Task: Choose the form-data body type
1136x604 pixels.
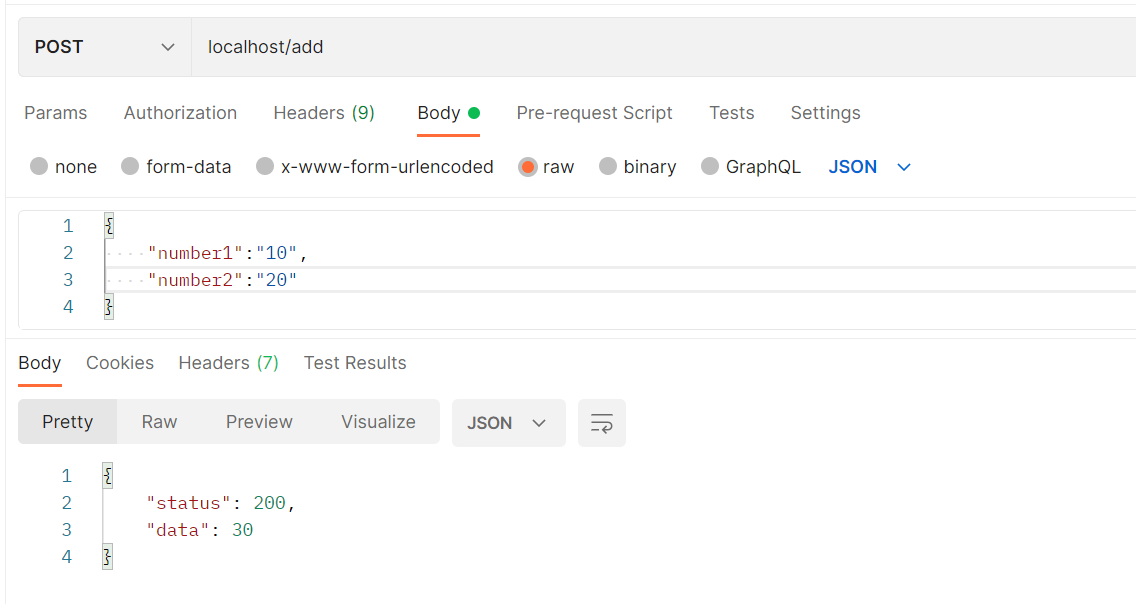Action: click(x=176, y=167)
